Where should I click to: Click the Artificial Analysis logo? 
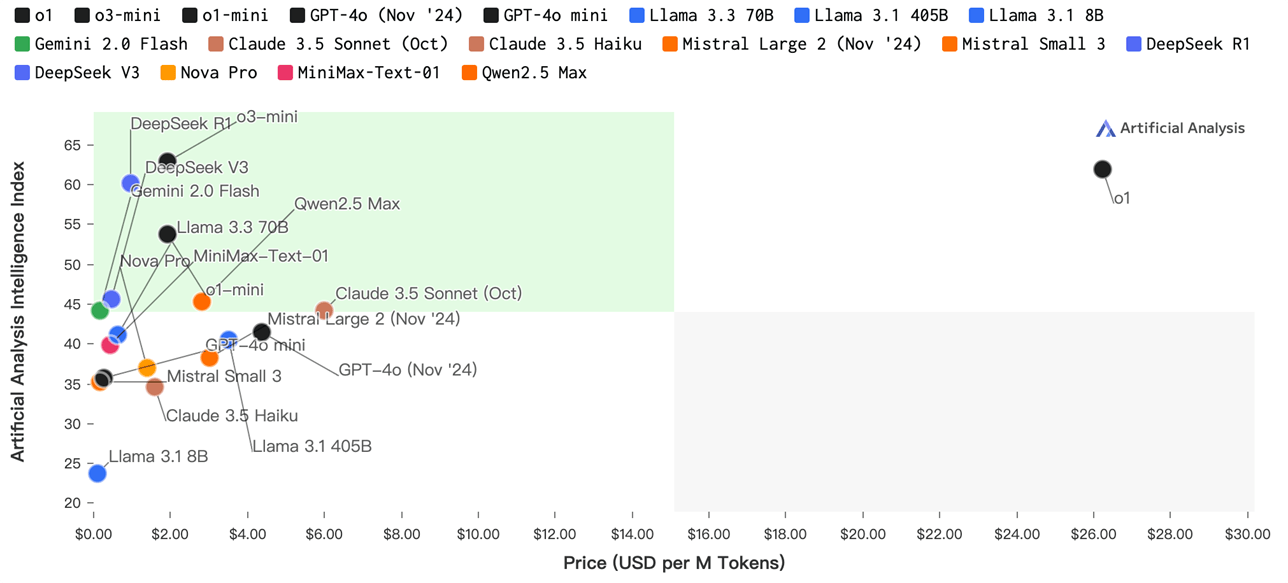[x=1170, y=128]
